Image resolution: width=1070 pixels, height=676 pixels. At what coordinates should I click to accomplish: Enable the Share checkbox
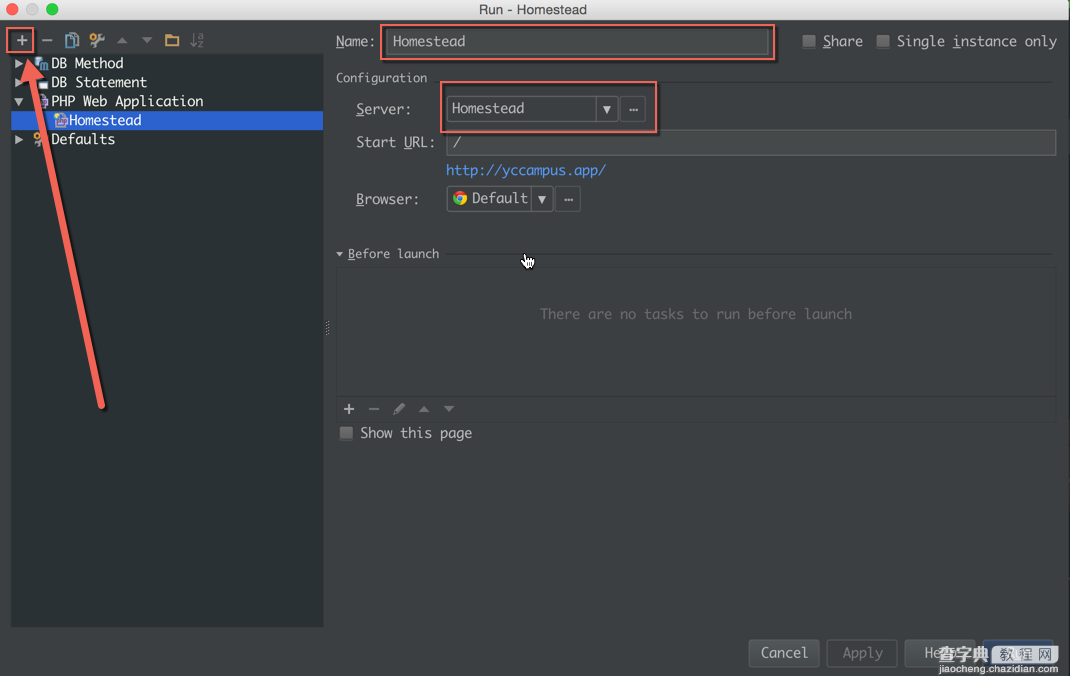[809, 42]
